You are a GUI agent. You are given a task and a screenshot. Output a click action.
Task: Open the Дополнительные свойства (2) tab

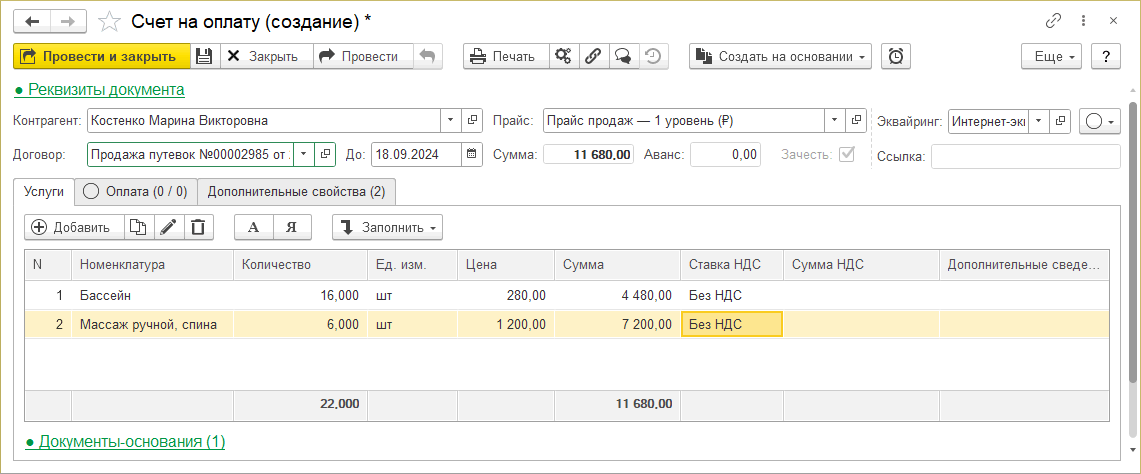point(296,191)
